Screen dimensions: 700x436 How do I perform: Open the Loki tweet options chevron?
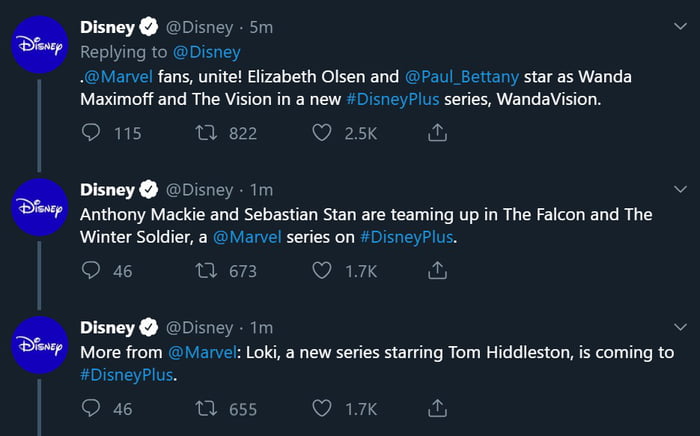tap(680, 327)
